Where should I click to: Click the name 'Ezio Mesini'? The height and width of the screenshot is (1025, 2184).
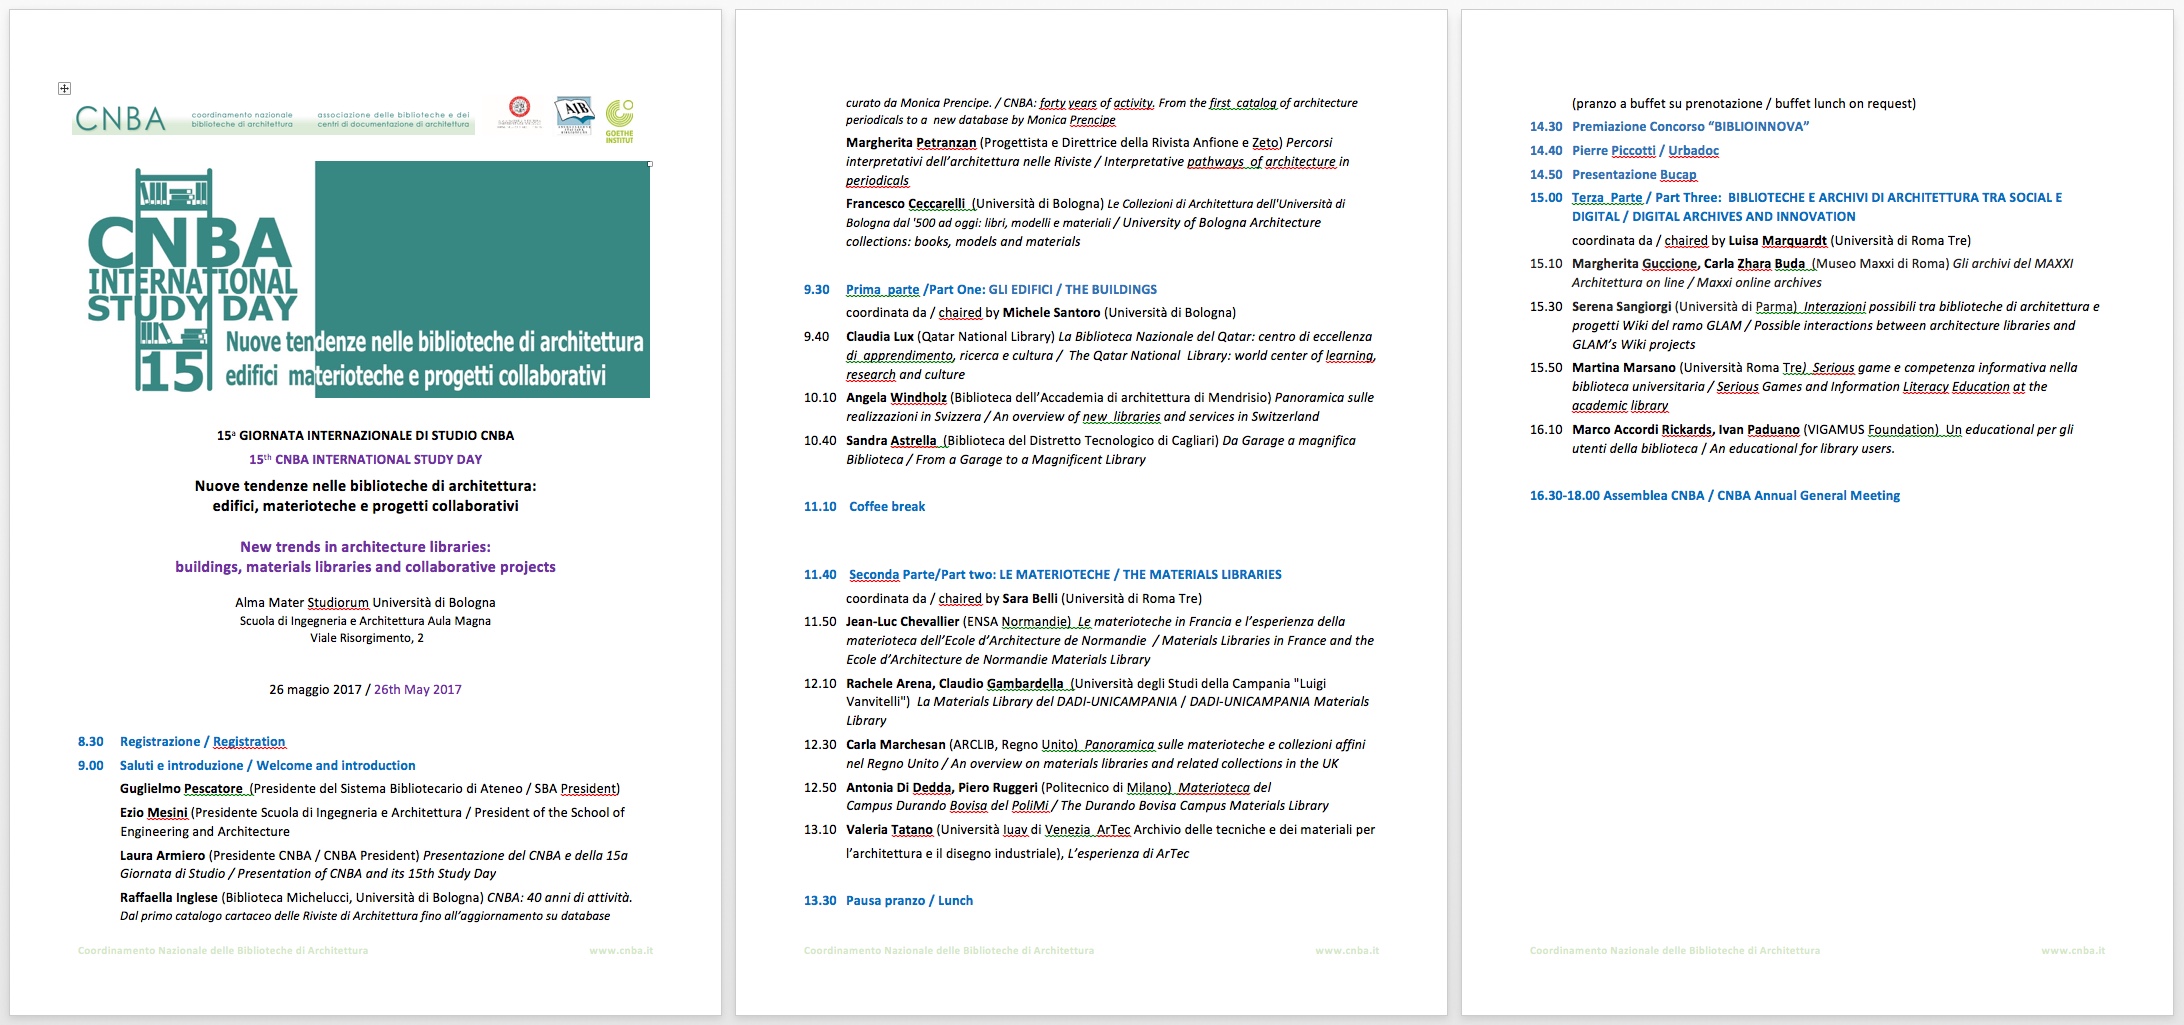153,813
